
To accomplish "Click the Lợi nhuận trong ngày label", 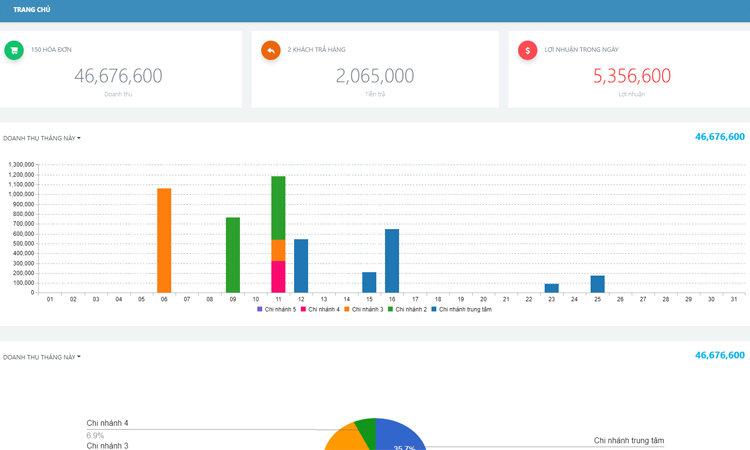I will (x=581, y=50).
